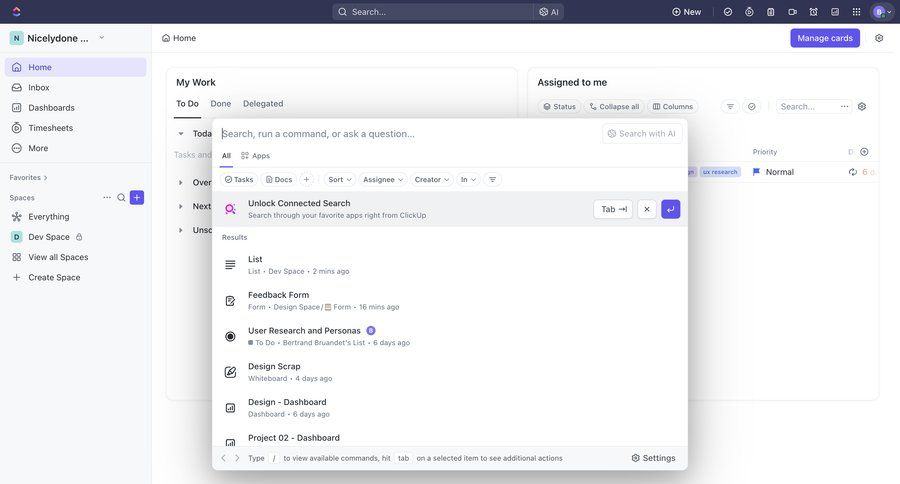The height and width of the screenshot is (484, 900).
Task: Click the purple enter arrow button
Action: pyautogui.click(x=670, y=209)
